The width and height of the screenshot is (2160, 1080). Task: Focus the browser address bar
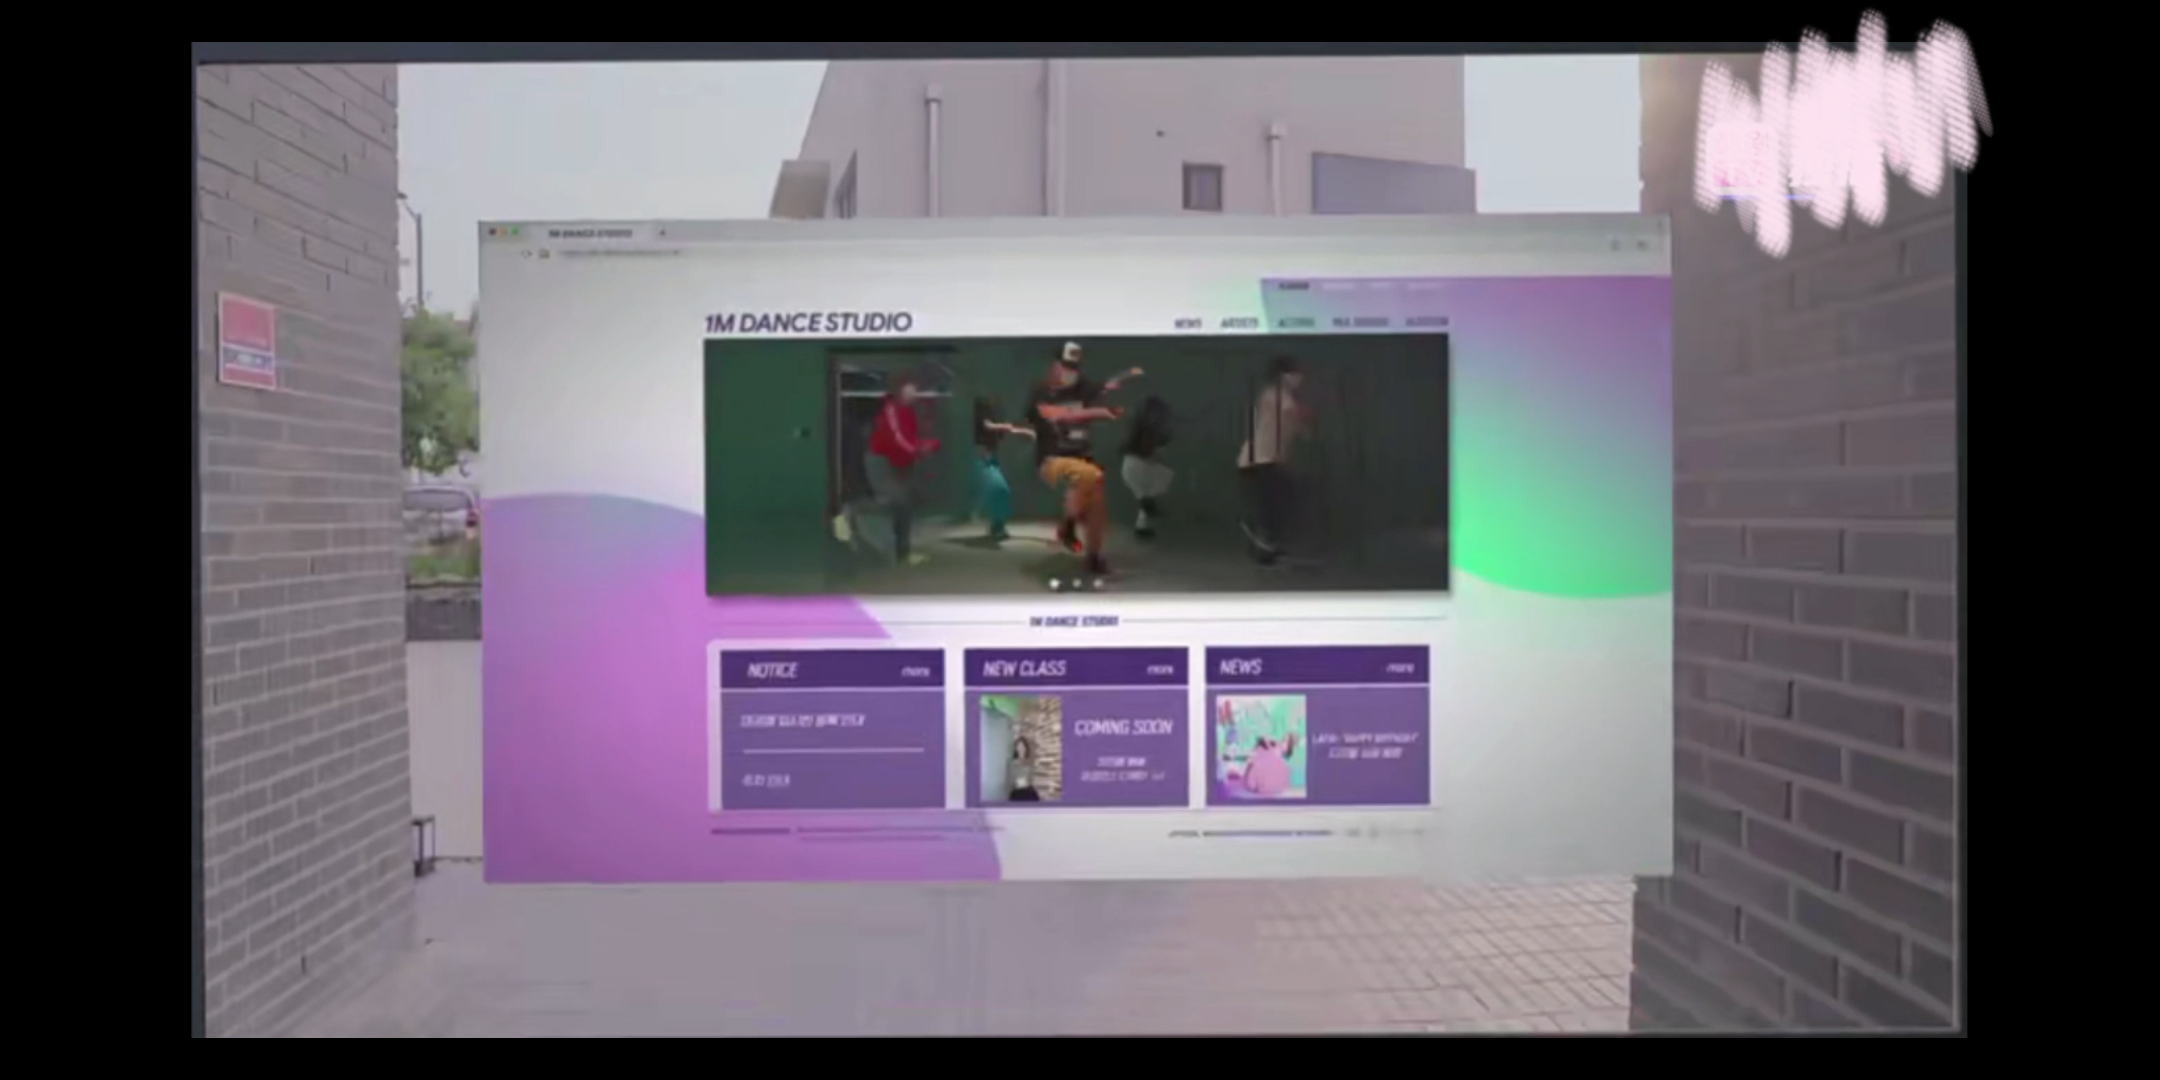tap(620, 254)
